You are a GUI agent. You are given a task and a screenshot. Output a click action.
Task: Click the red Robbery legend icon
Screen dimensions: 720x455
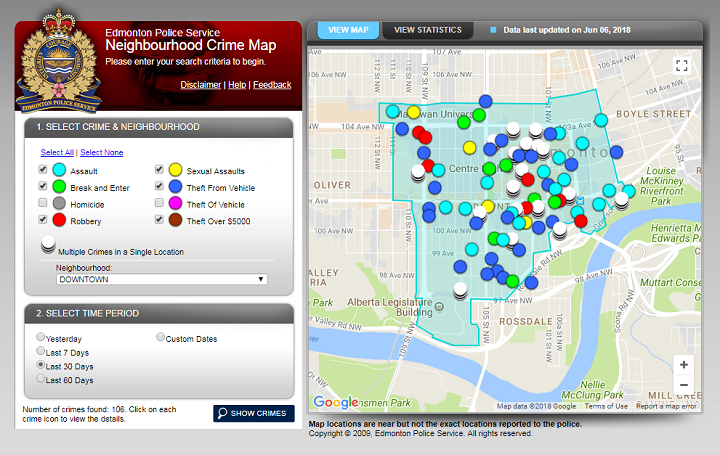[x=59, y=220]
